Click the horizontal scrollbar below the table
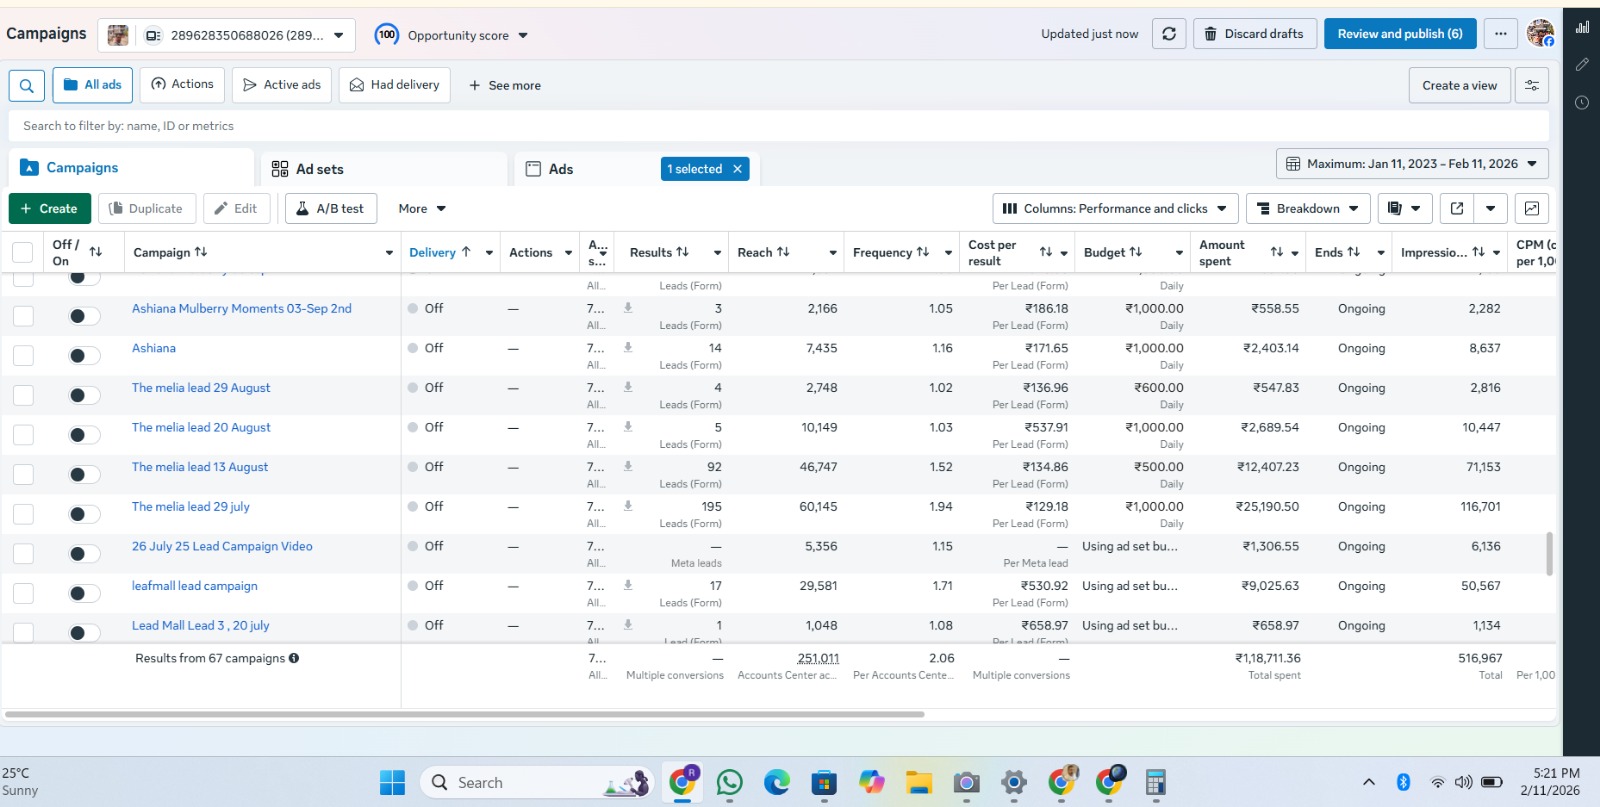 pyautogui.click(x=465, y=714)
